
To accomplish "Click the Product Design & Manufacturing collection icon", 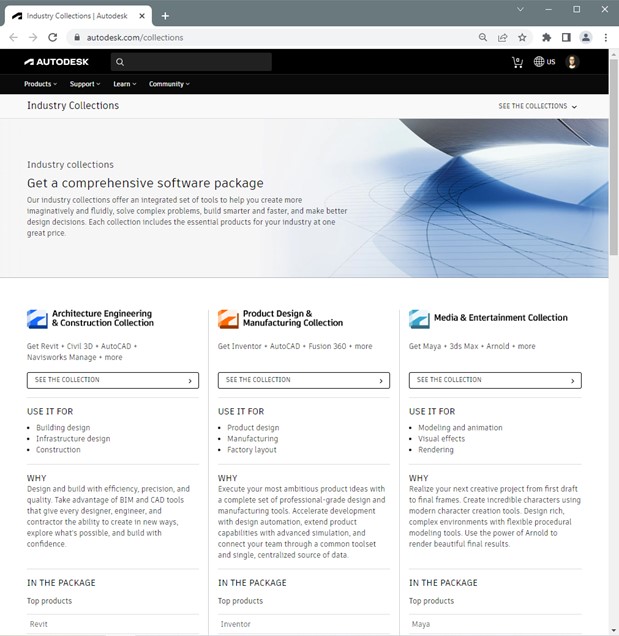I will point(228,319).
